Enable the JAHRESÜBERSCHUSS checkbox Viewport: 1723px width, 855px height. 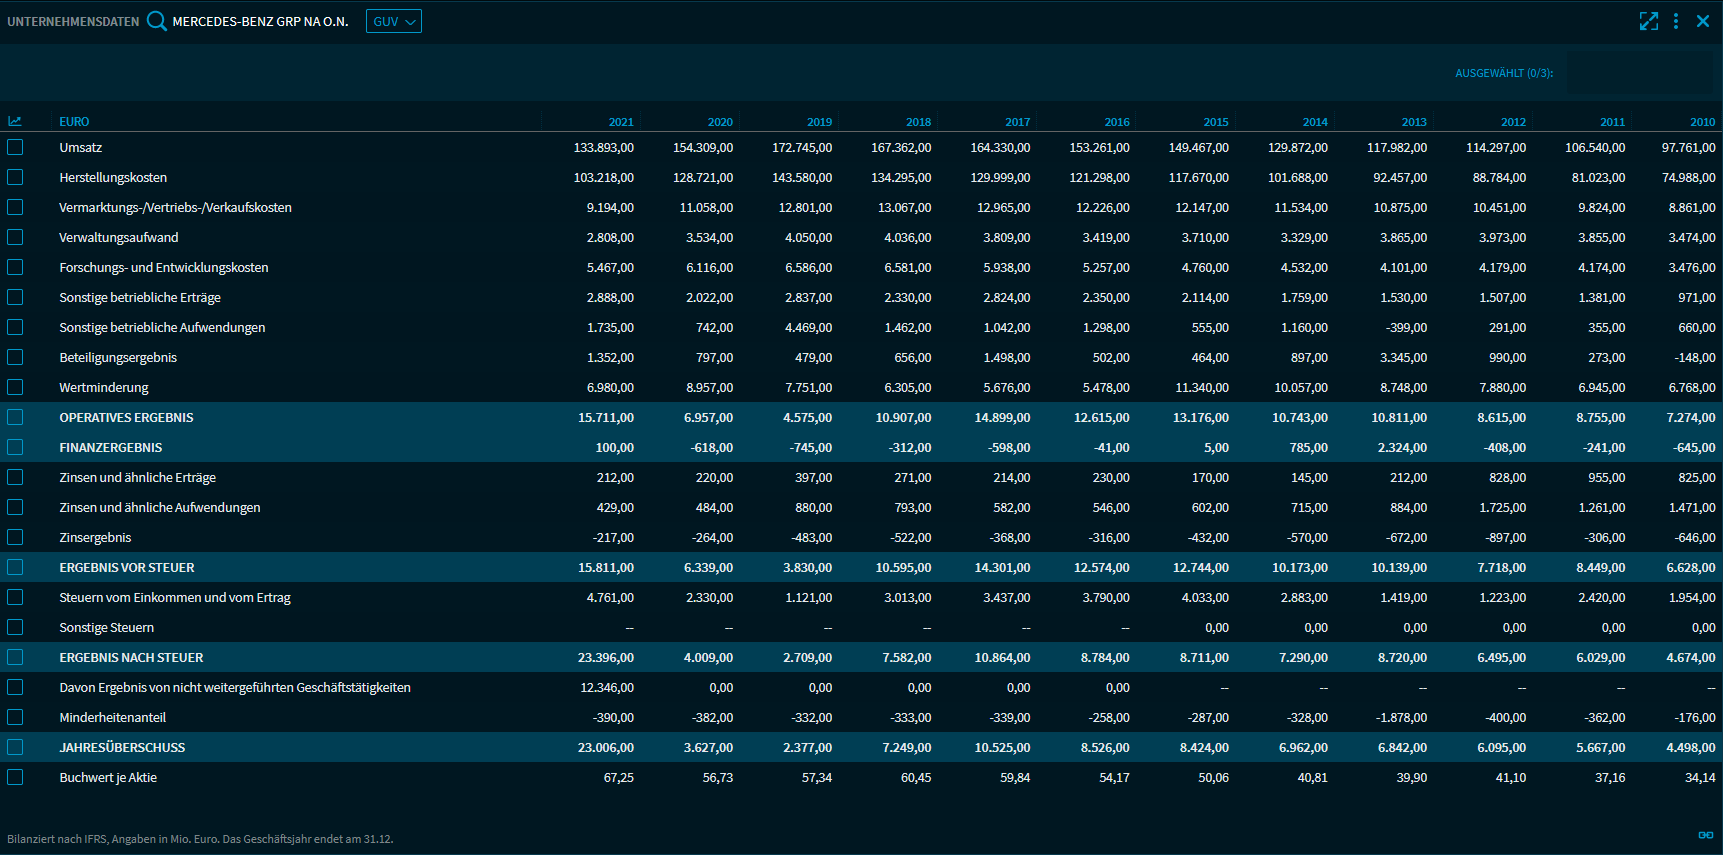[15, 747]
